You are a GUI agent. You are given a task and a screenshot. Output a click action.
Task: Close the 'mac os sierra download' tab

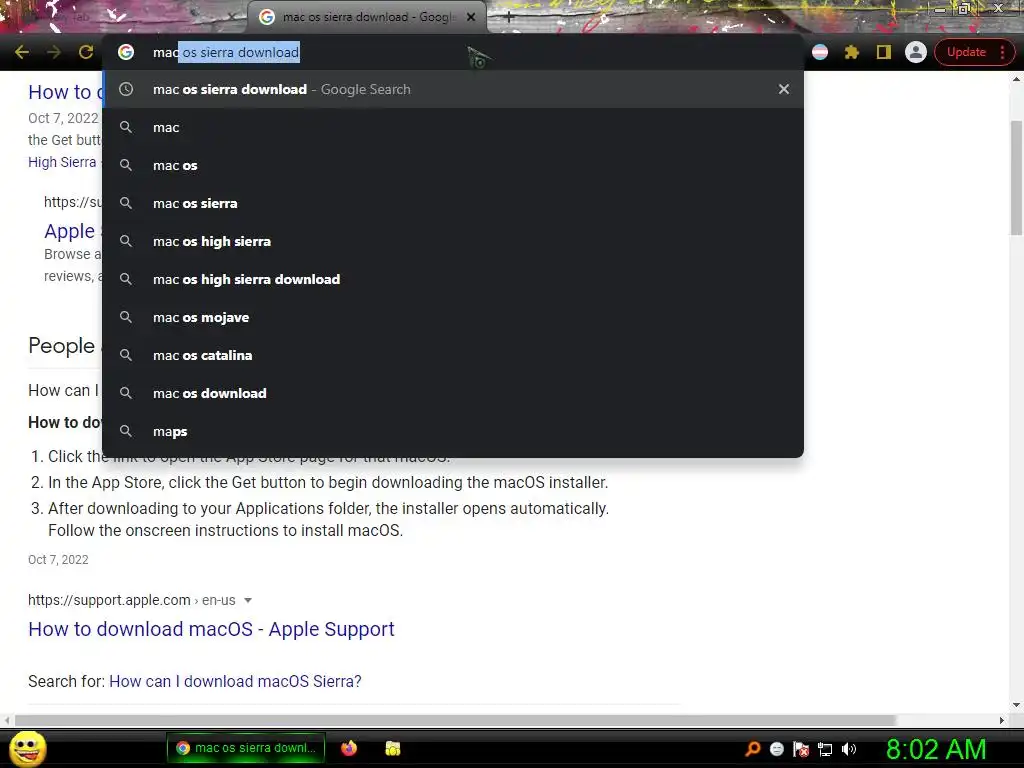click(471, 18)
